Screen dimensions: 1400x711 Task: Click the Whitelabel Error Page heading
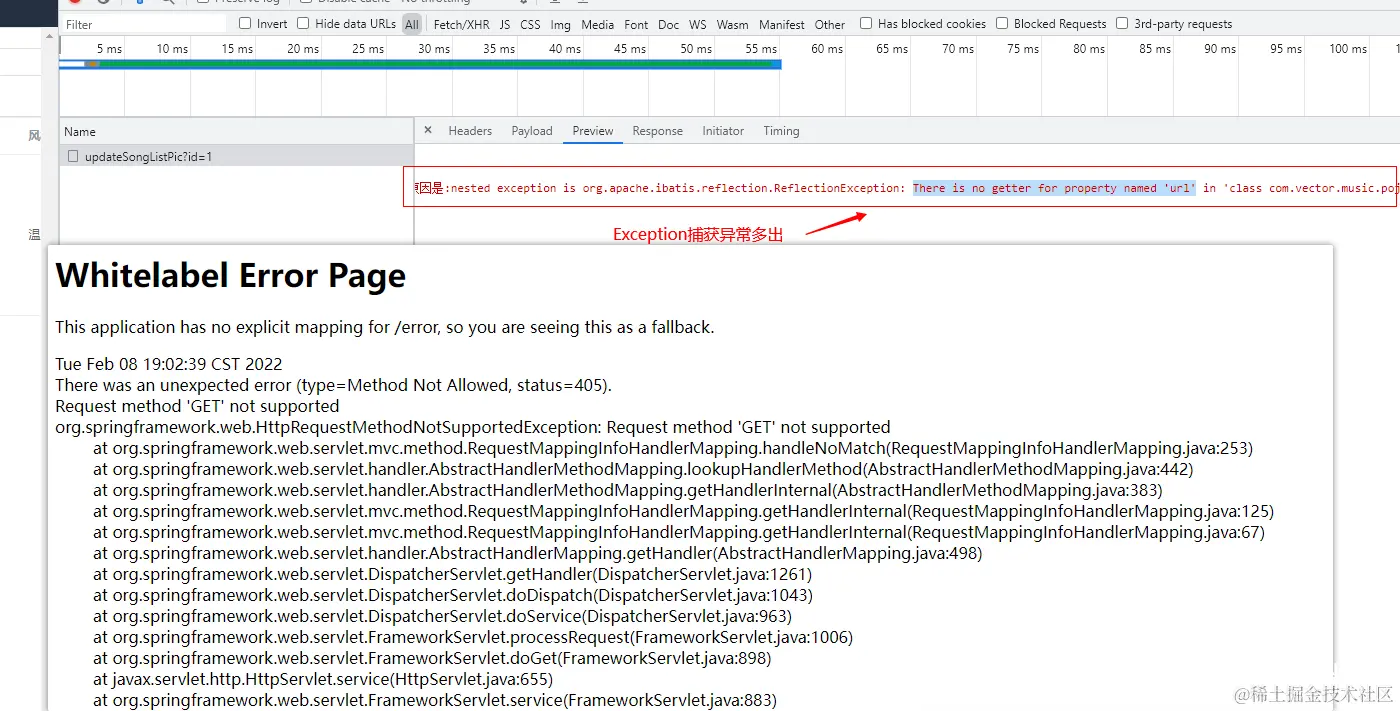(x=231, y=275)
